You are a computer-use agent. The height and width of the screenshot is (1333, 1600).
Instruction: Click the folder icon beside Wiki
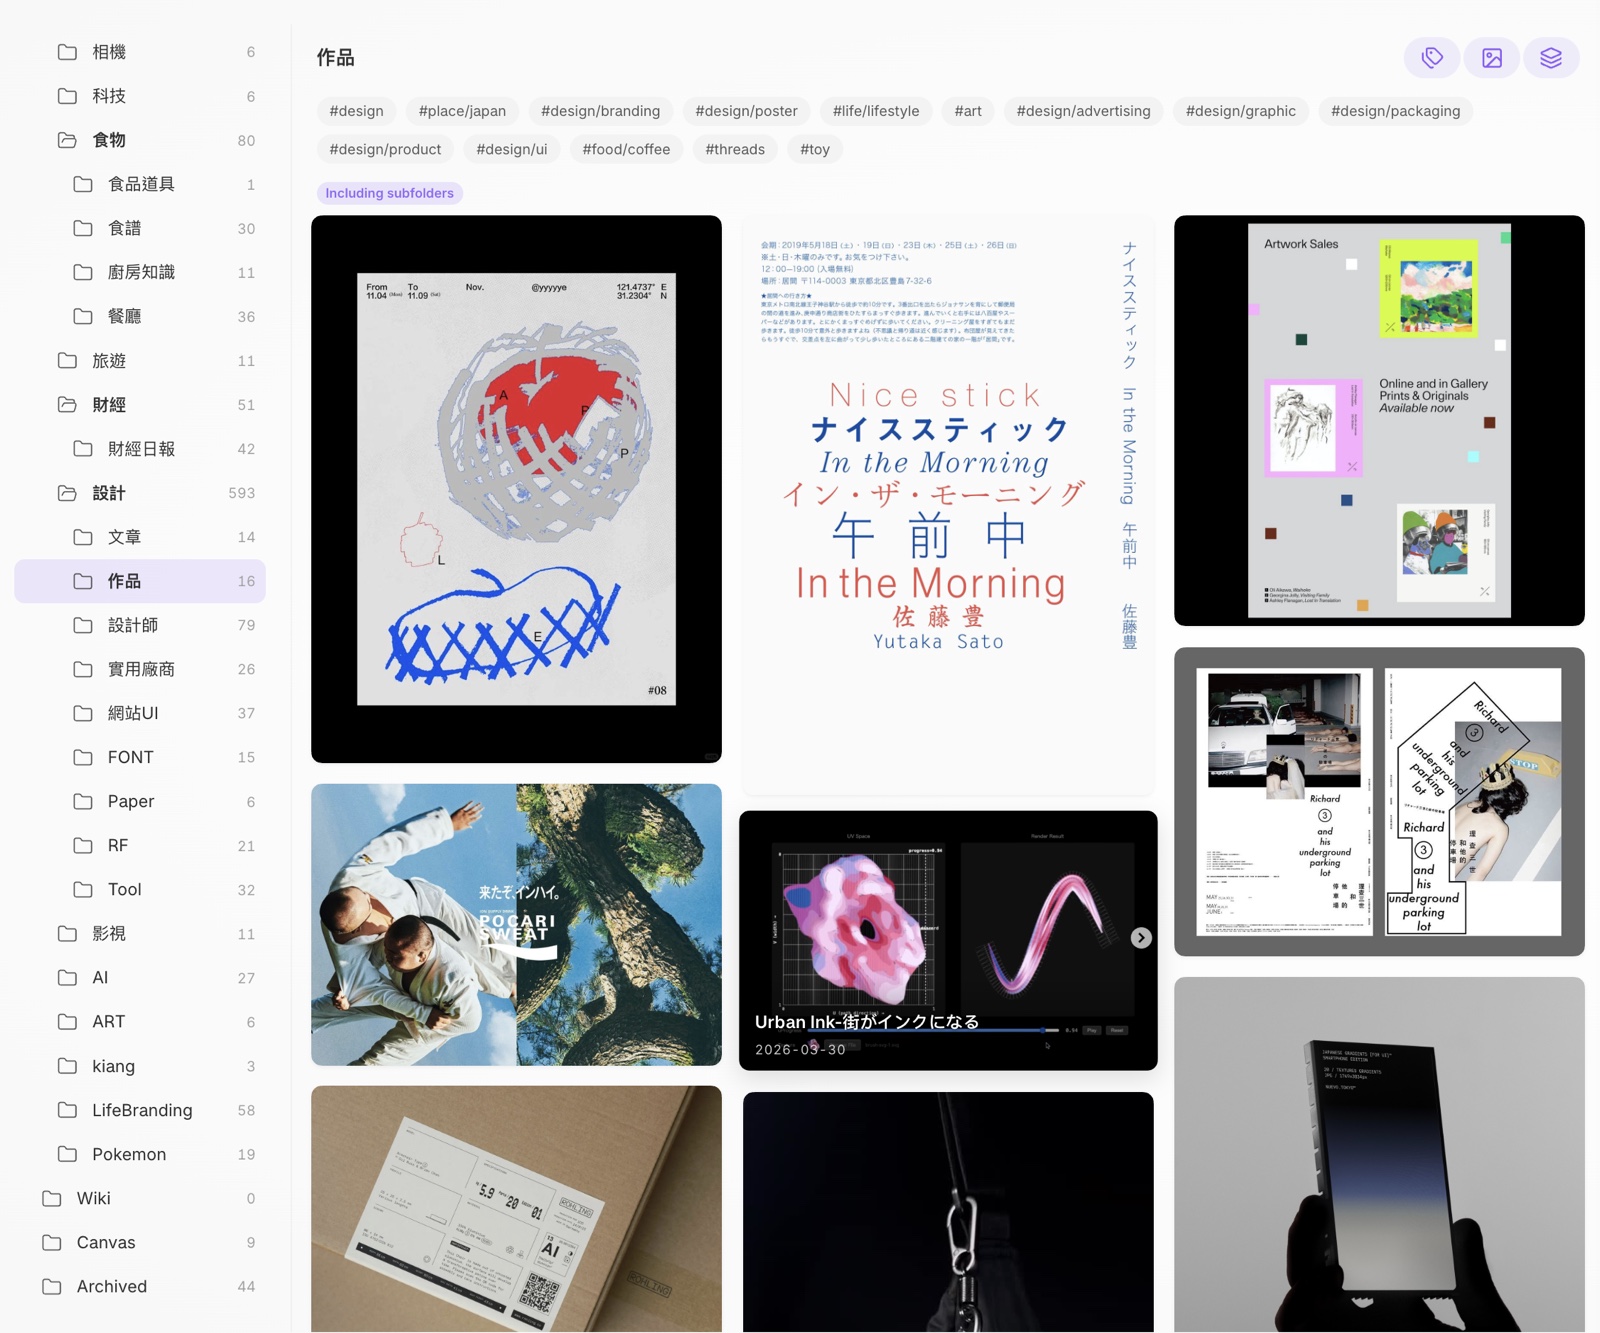tap(52, 1198)
